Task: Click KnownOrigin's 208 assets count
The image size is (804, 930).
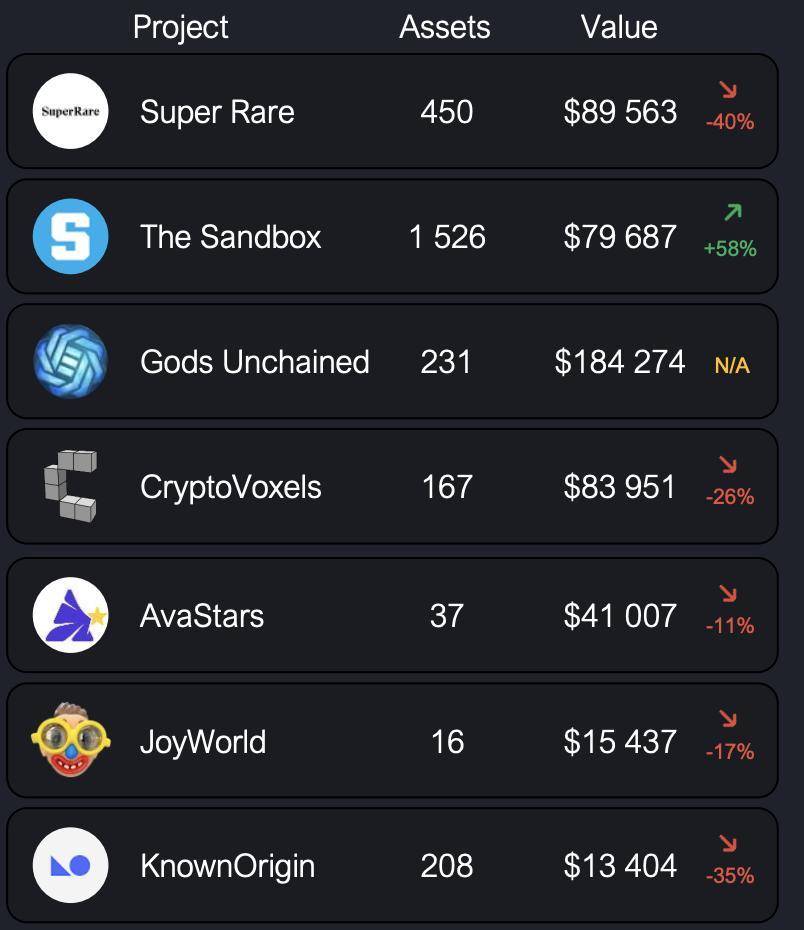Action: pyautogui.click(x=446, y=866)
